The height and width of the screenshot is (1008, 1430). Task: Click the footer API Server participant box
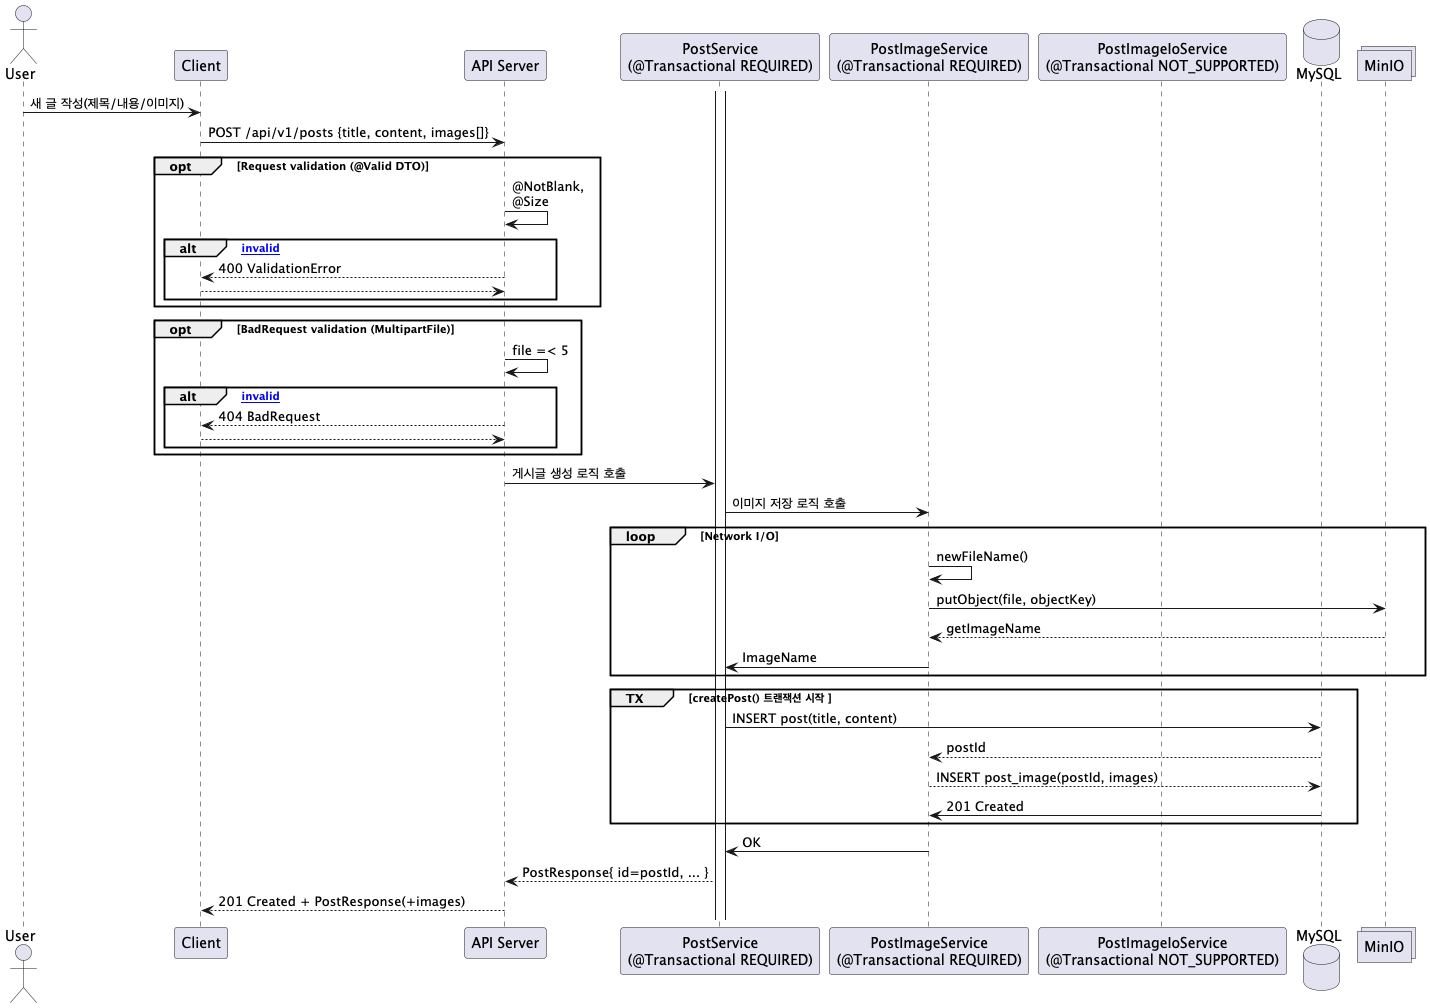505,943
